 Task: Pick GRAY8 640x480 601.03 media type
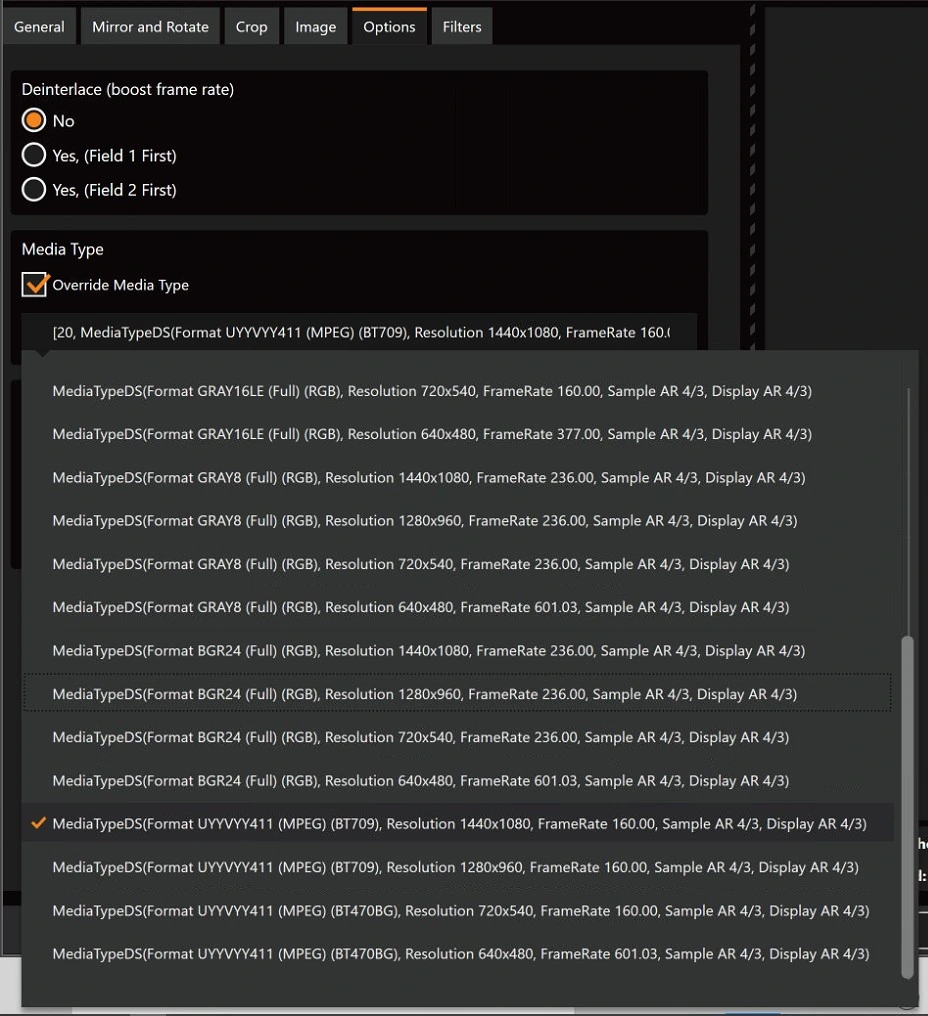[458, 607]
